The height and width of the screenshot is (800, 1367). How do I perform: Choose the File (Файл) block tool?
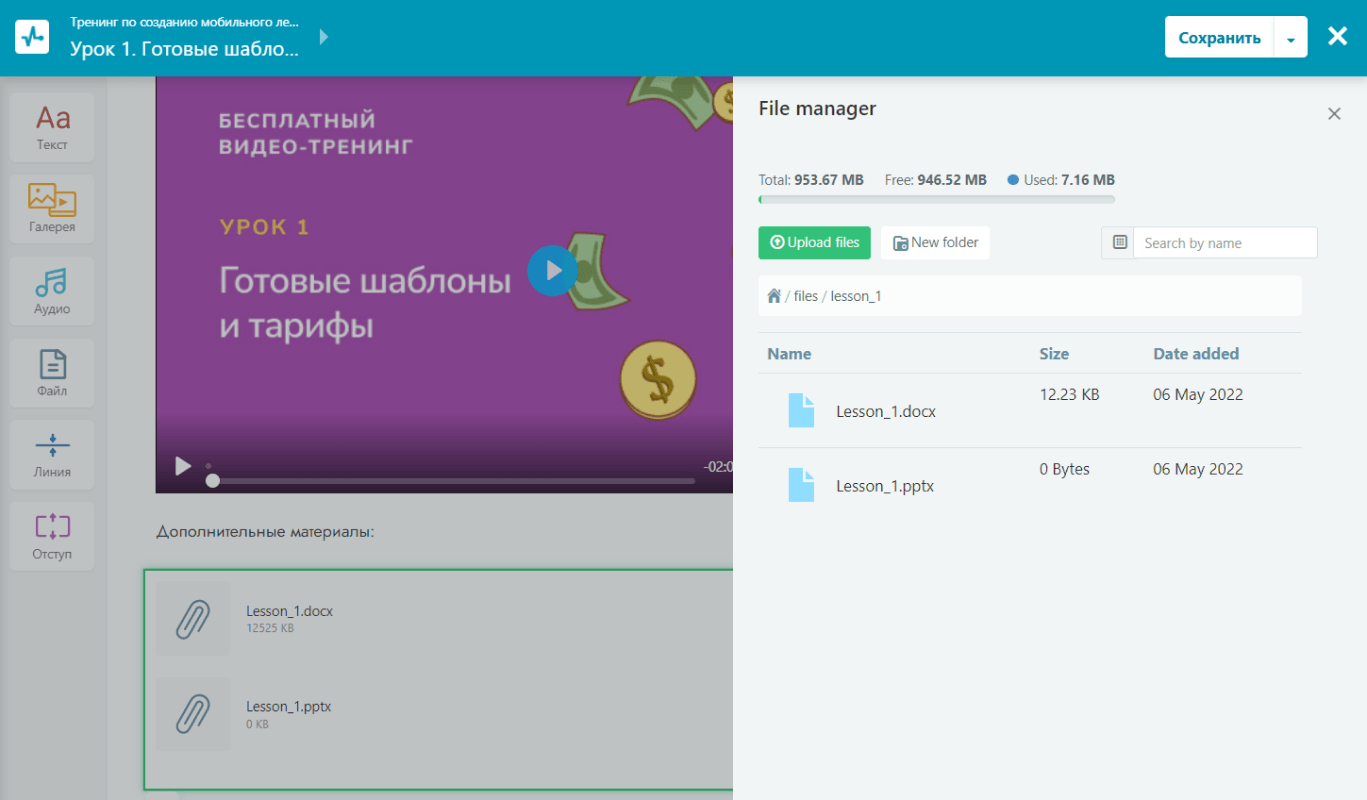52,373
